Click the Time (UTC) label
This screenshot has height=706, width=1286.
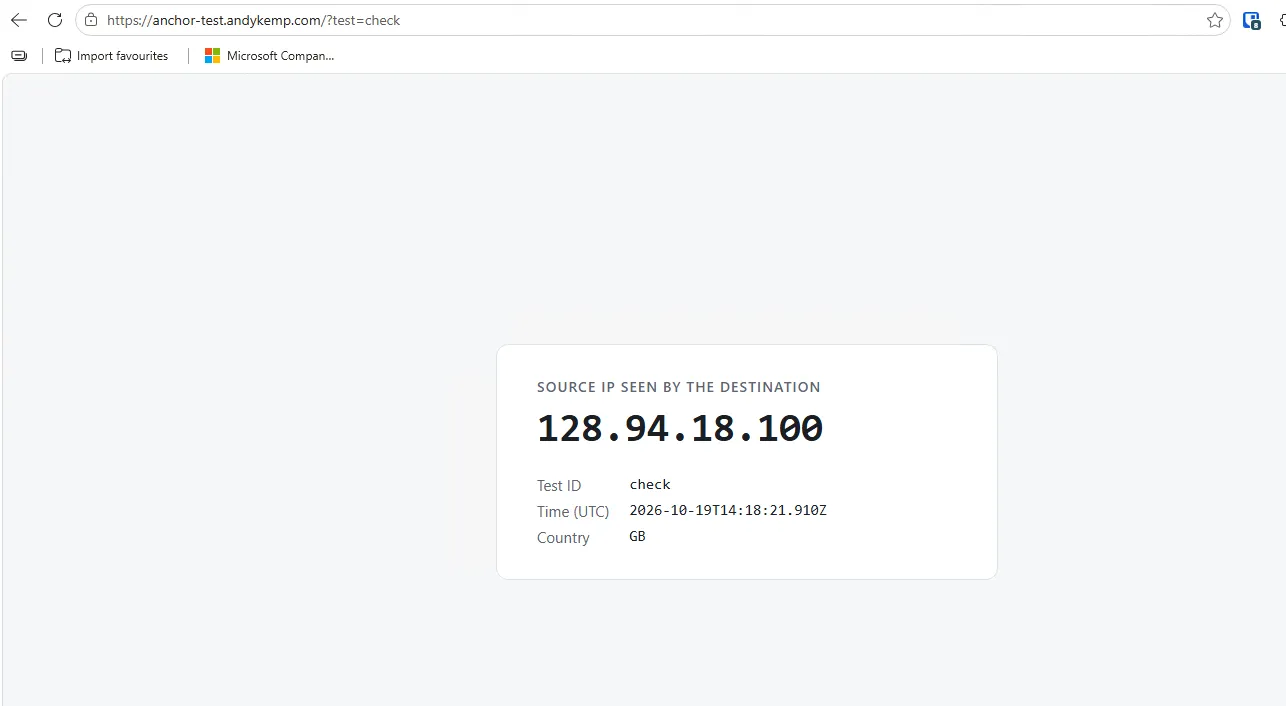coord(573,512)
